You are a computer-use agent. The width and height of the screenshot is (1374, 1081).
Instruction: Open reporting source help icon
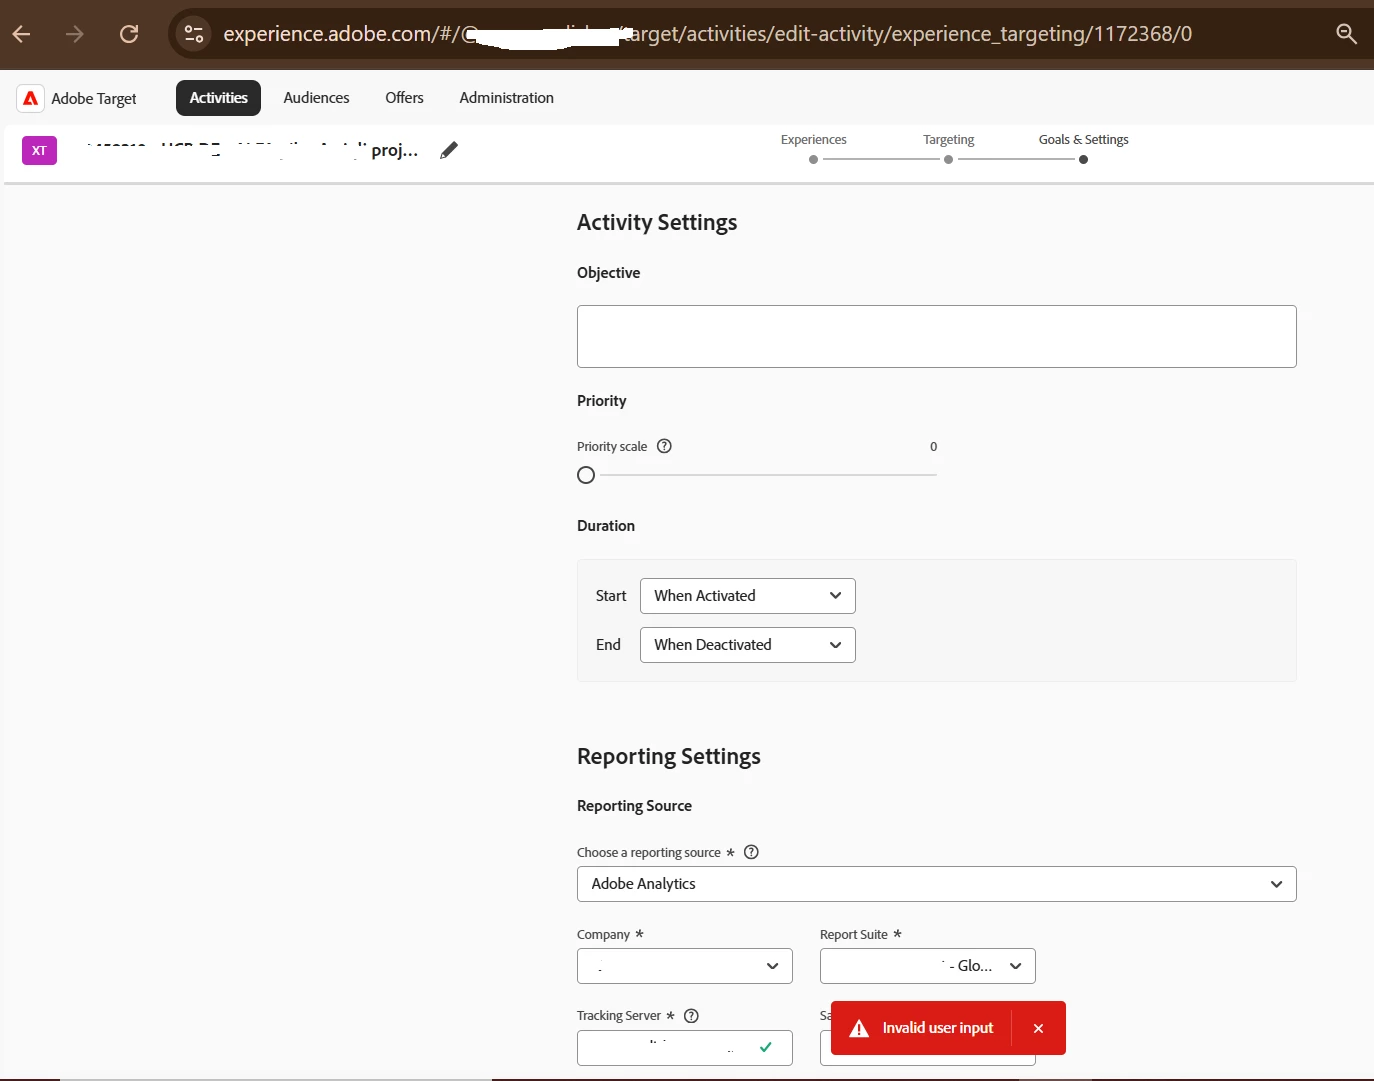(751, 852)
